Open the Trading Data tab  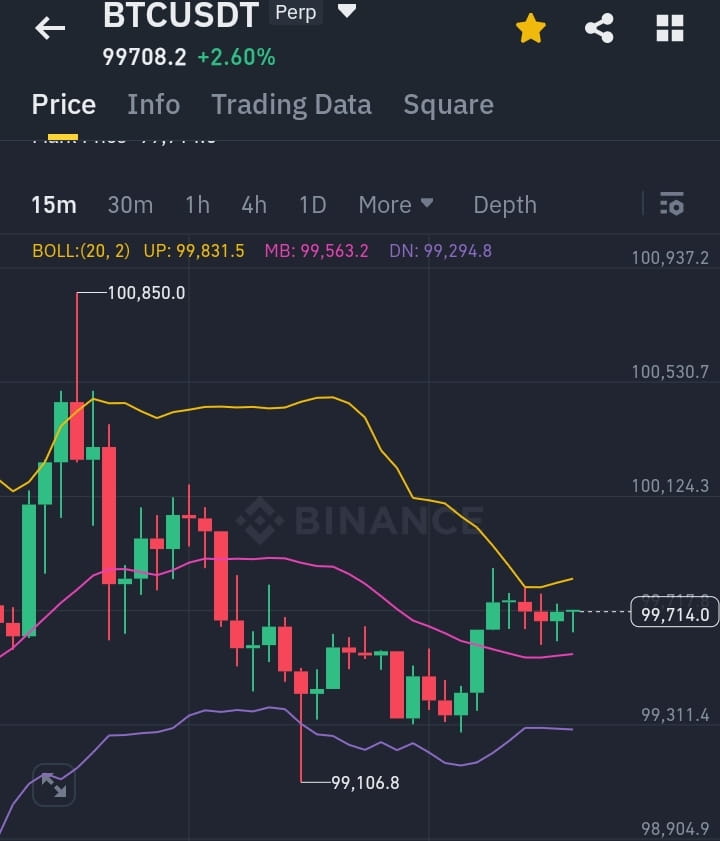coord(292,105)
